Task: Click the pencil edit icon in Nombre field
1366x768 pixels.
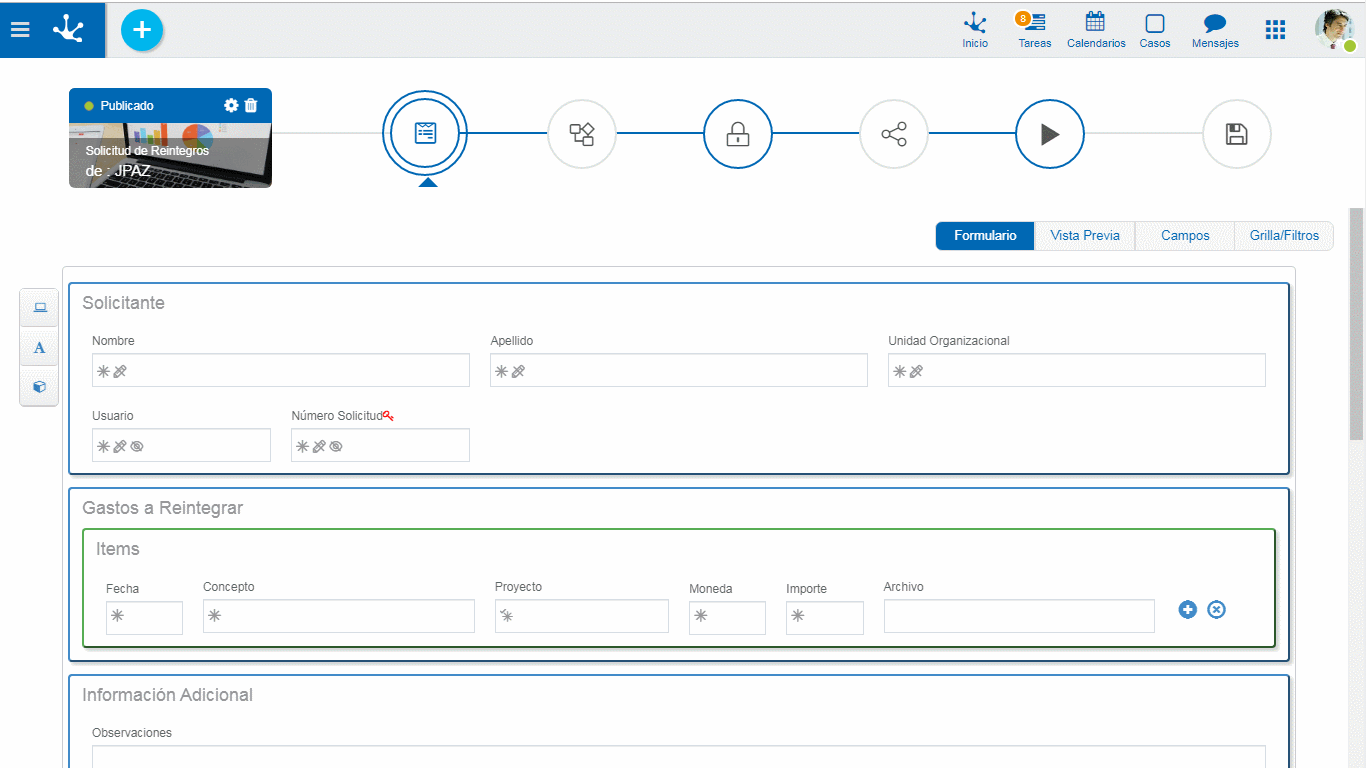Action: pyautogui.click(x=120, y=371)
